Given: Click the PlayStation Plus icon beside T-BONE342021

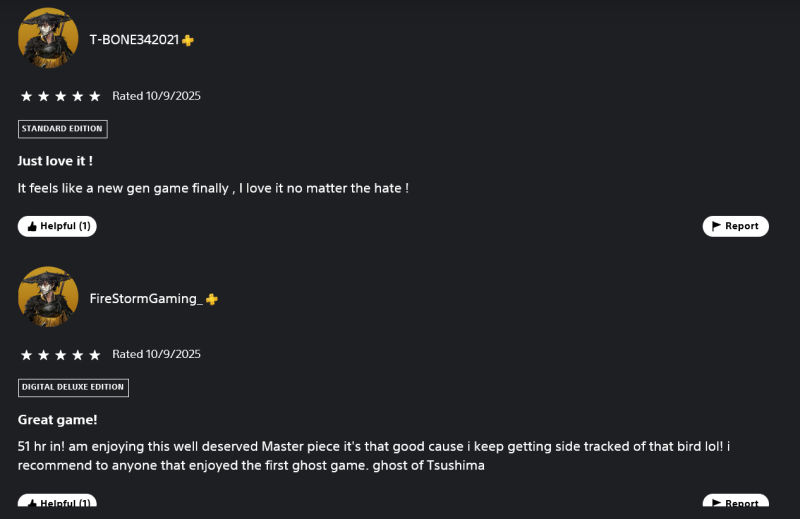Looking at the screenshot, I should tap(188, 40).
